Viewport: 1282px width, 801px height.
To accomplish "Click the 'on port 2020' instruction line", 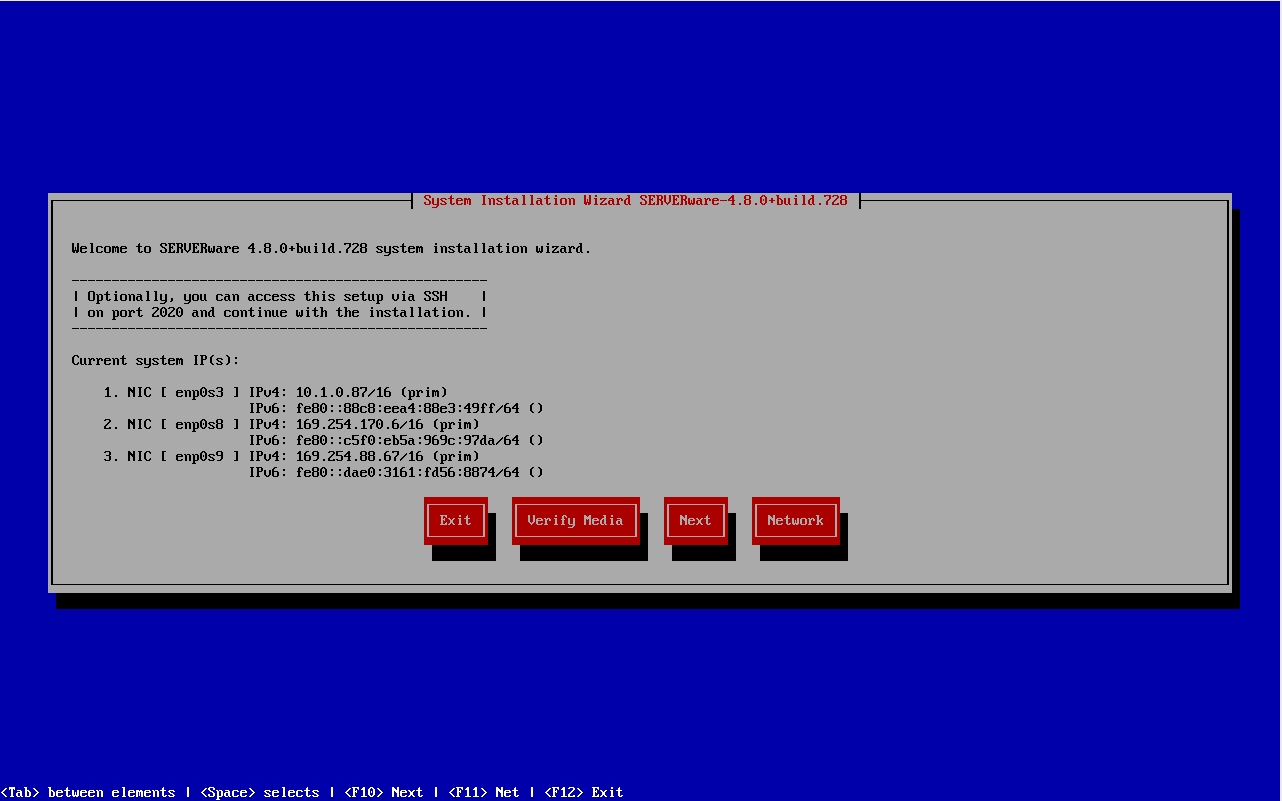I will [280, 312].
